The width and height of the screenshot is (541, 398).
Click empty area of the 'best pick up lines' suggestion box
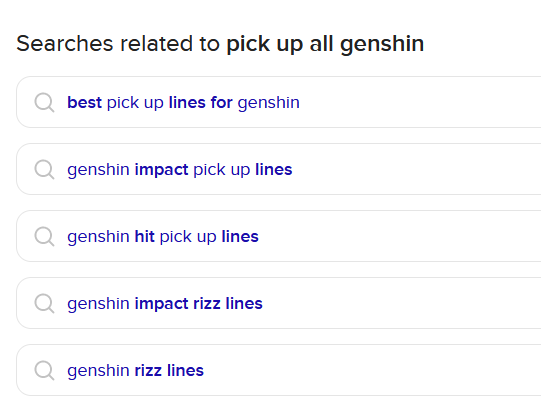[414, 102]
